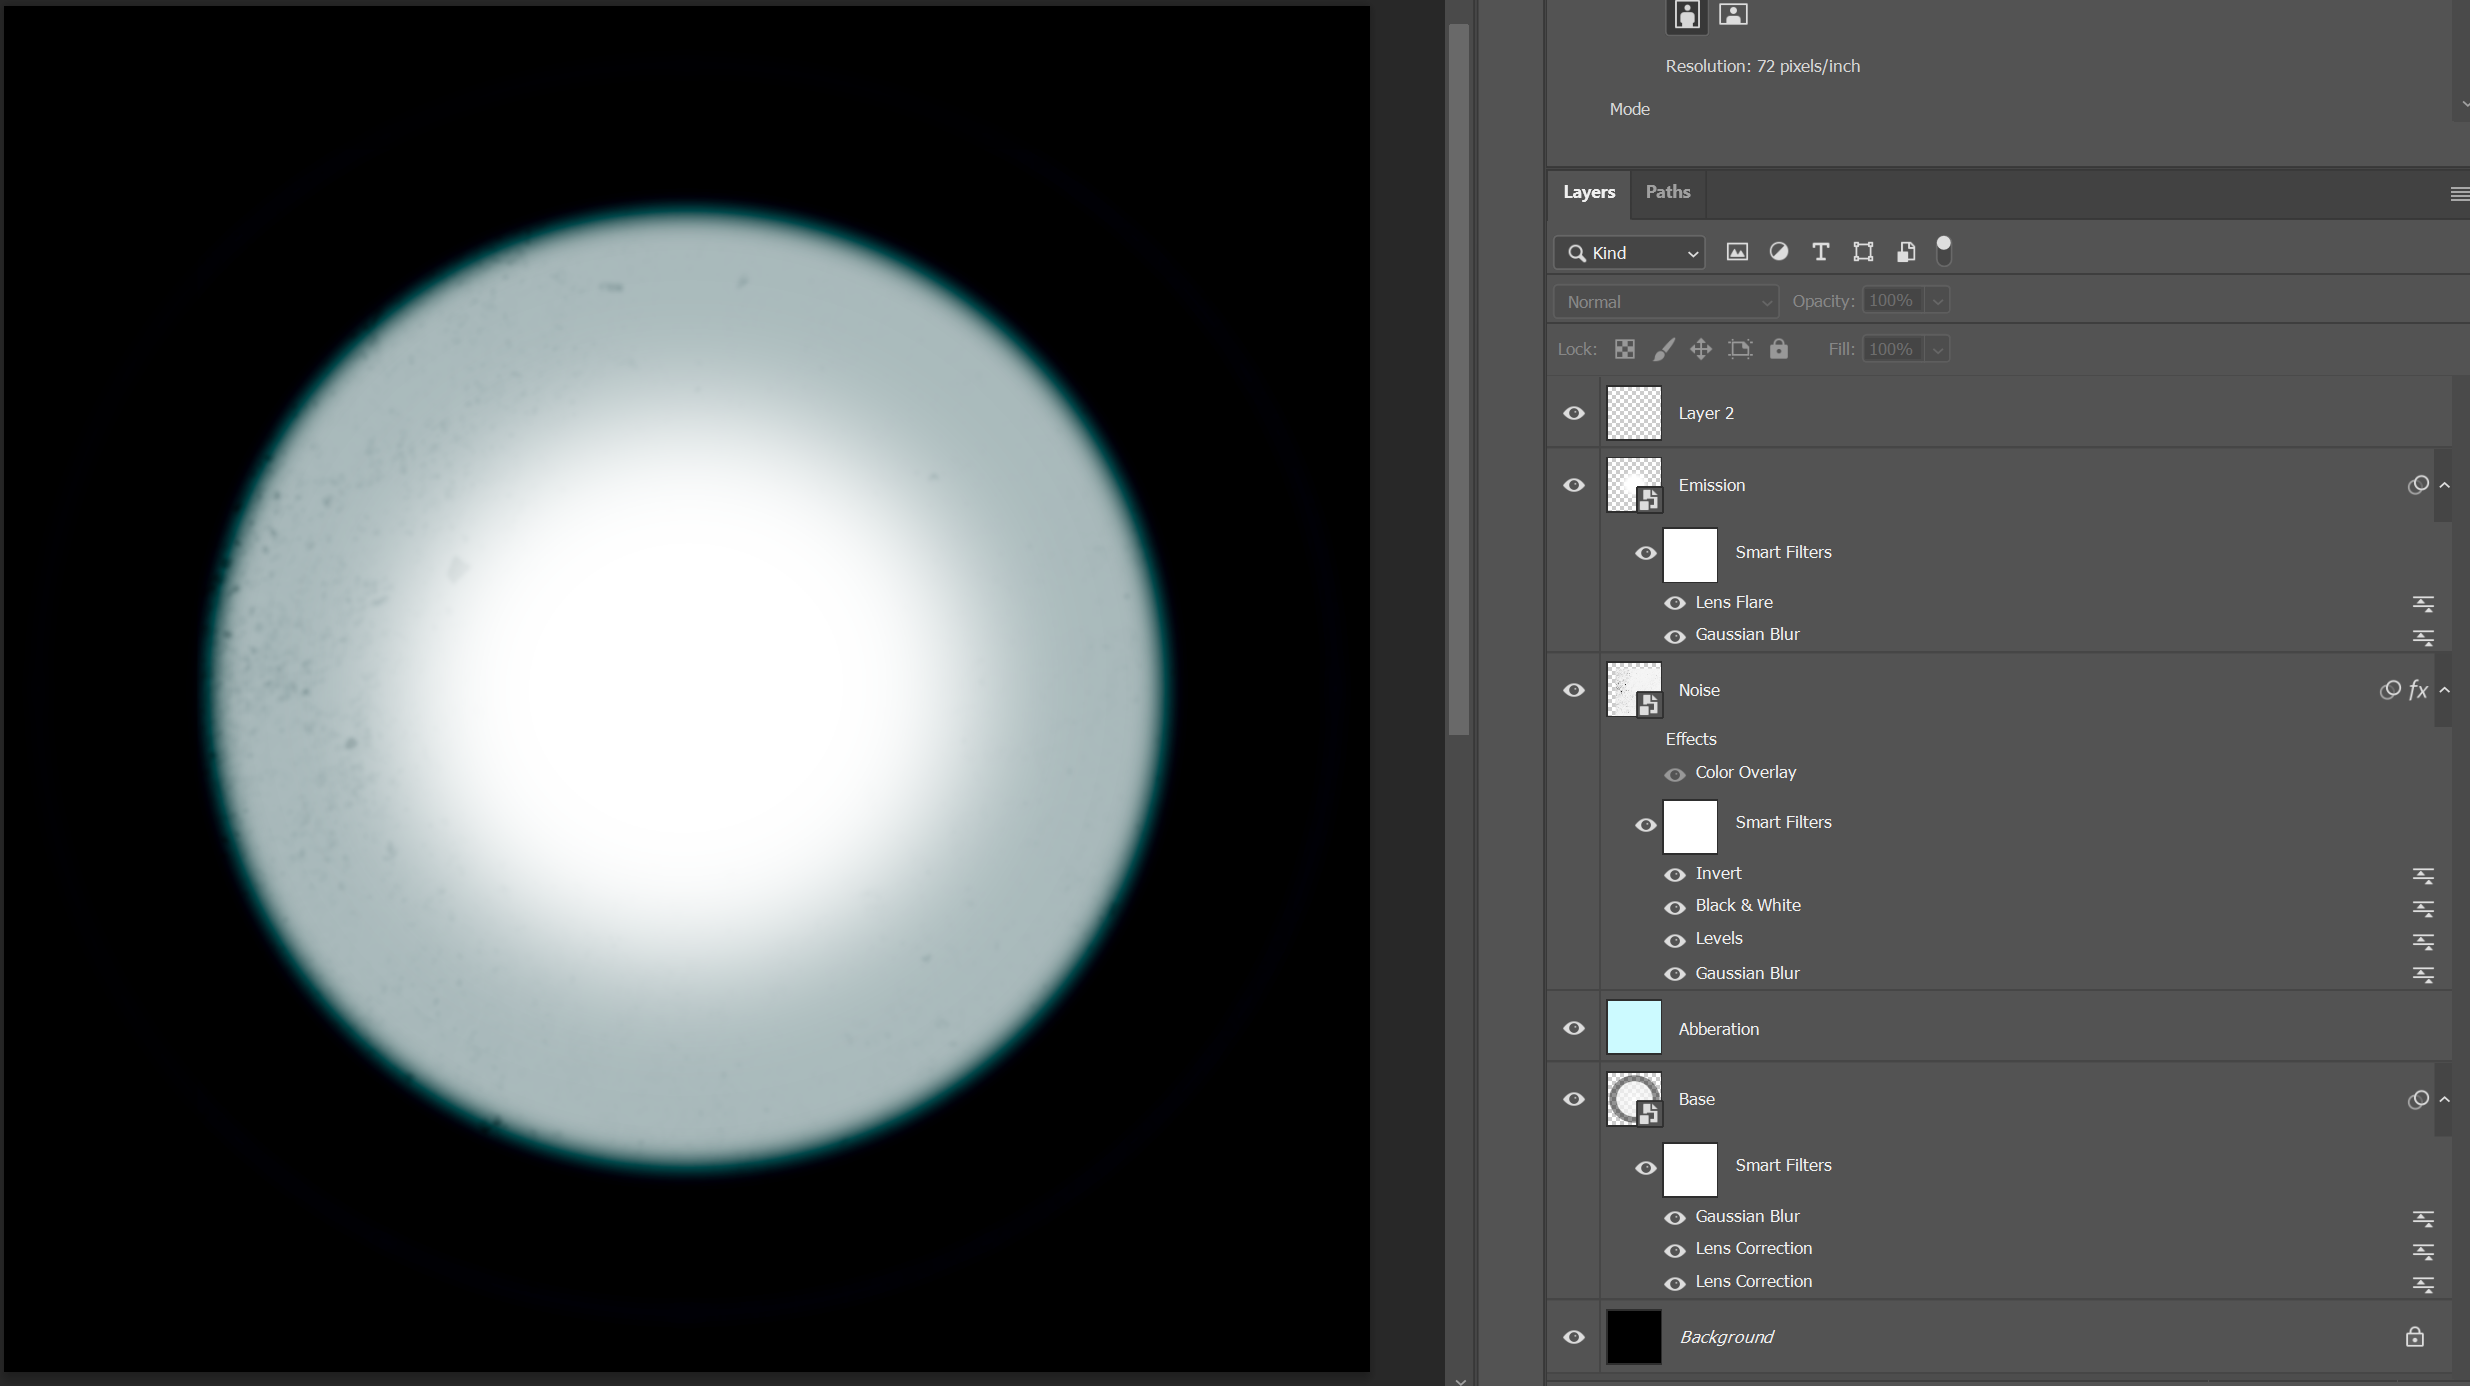Image resolution: width=2470 pixels, height=1386 pixels.
Task: Turn off layer filtering toggle switch
Action: point(1944,251)
